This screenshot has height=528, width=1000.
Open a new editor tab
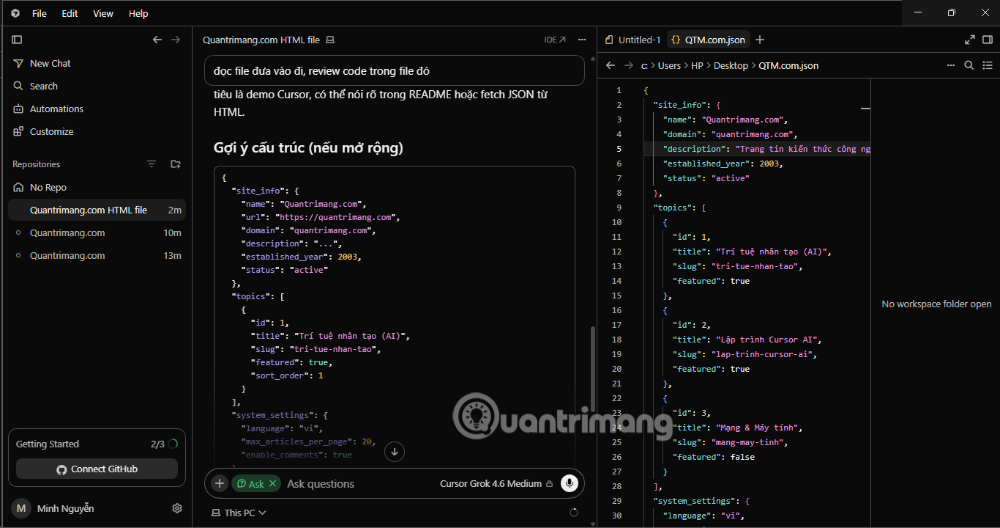click(x=760, y=40)
